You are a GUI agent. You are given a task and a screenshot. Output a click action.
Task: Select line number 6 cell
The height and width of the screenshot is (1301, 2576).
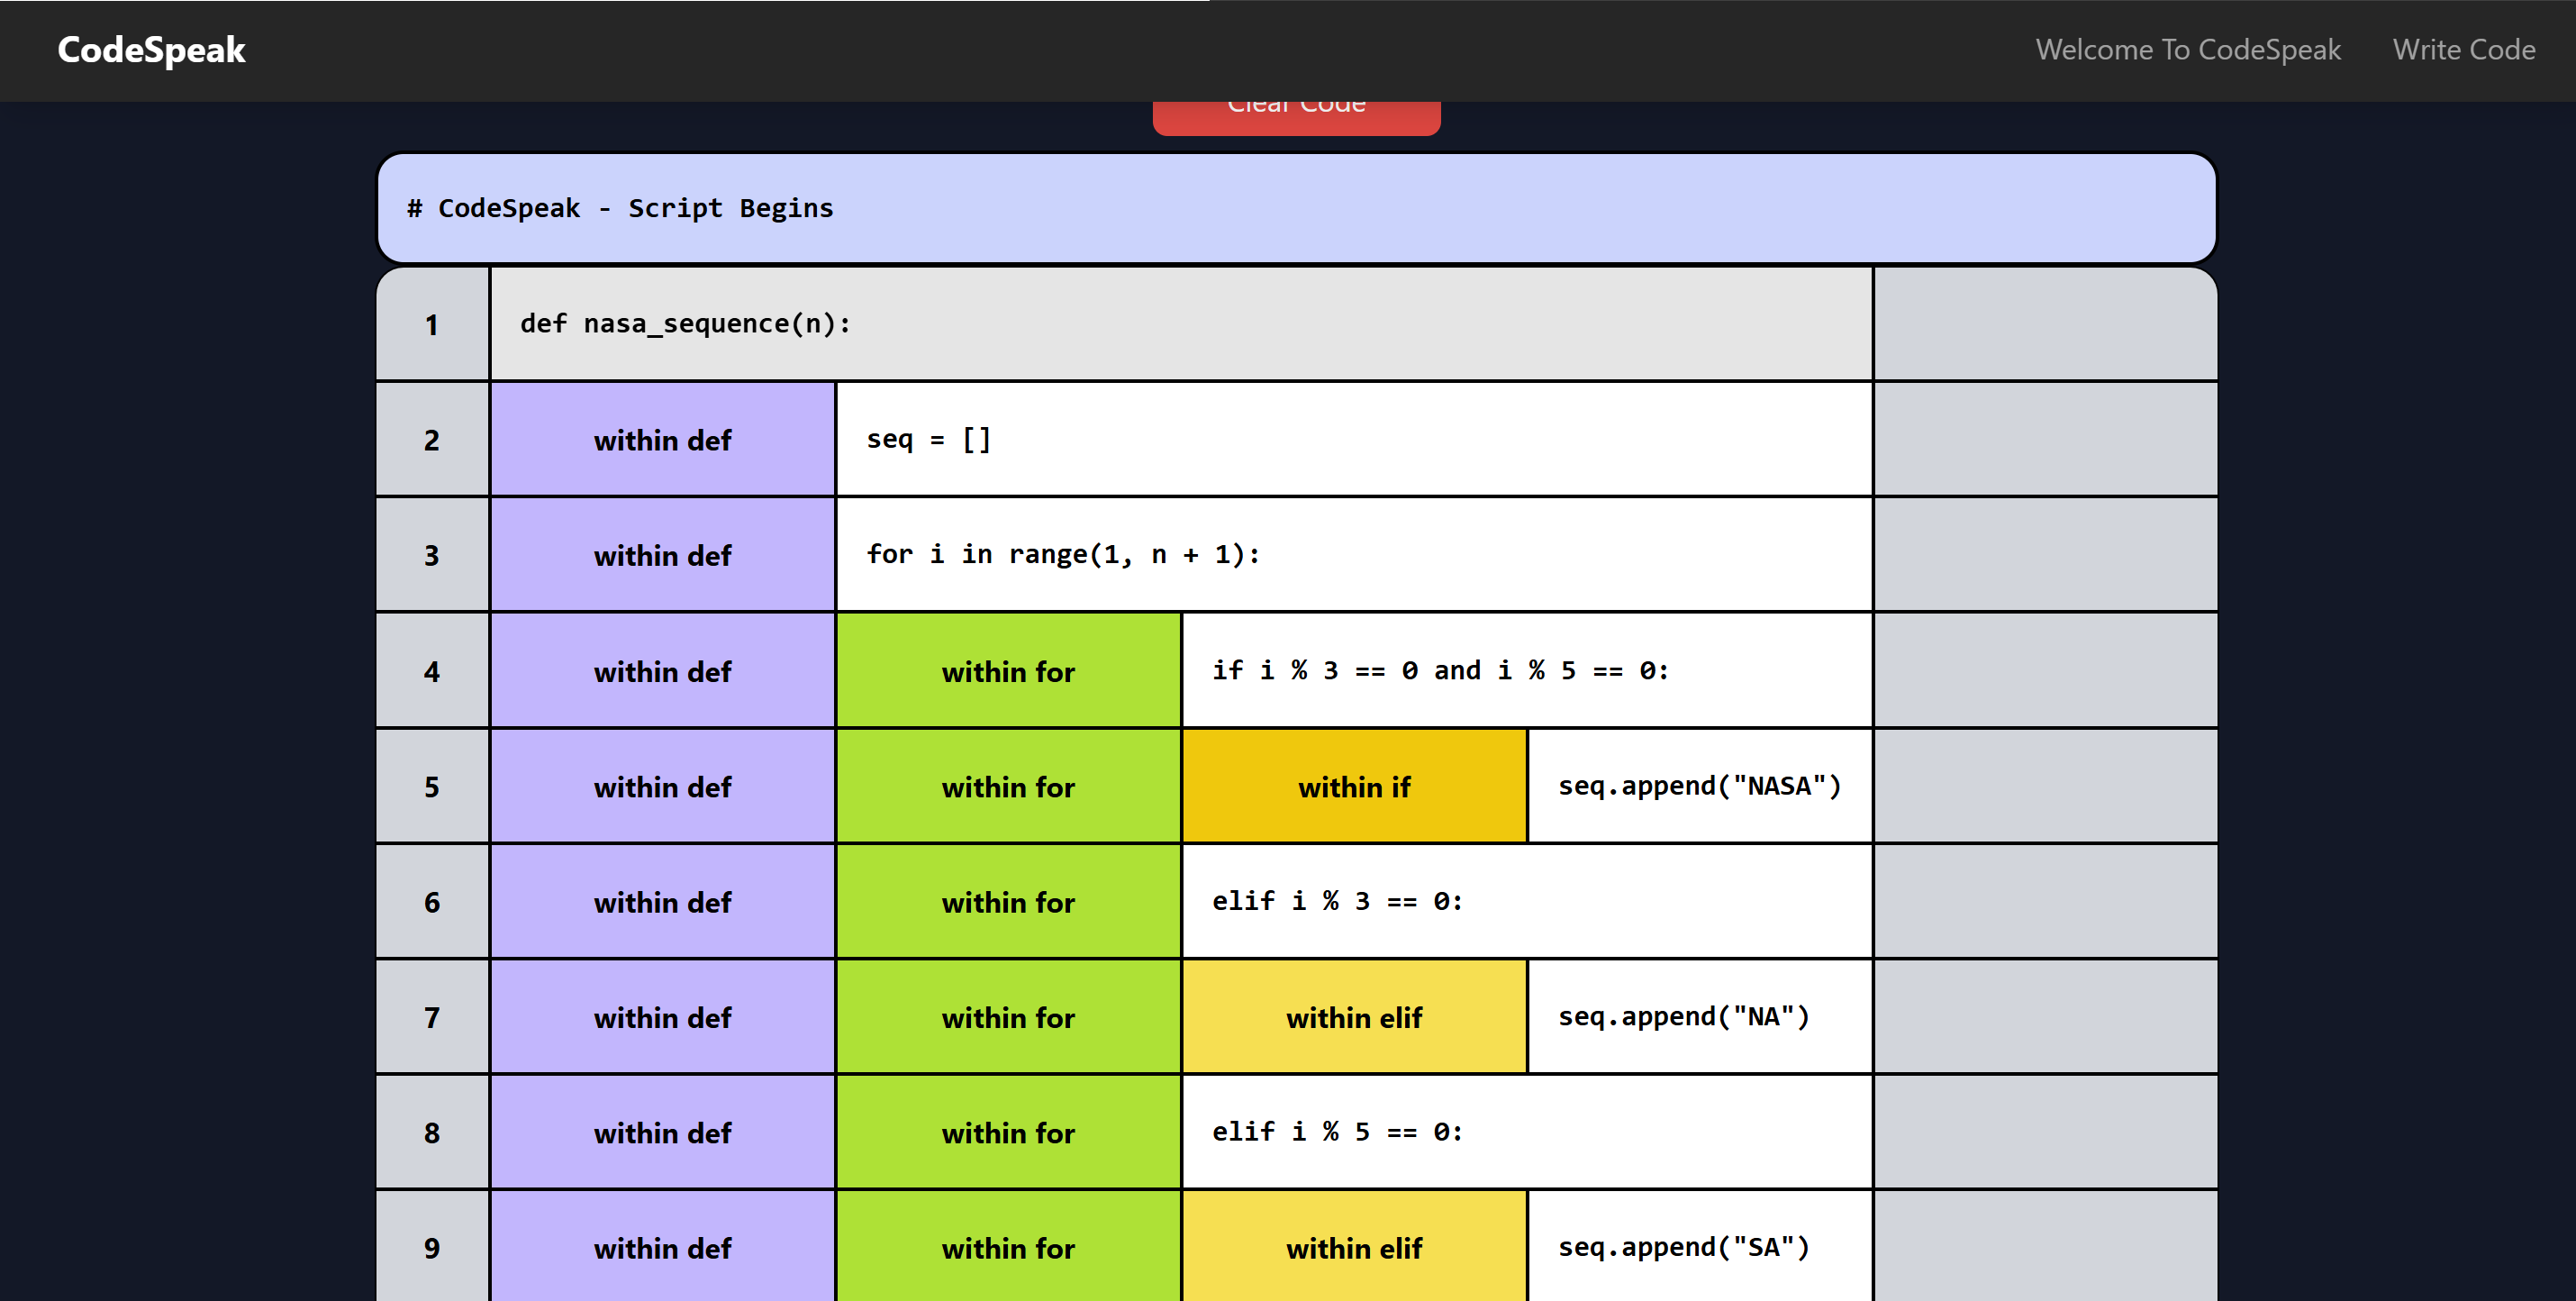(x=432, y=903)
